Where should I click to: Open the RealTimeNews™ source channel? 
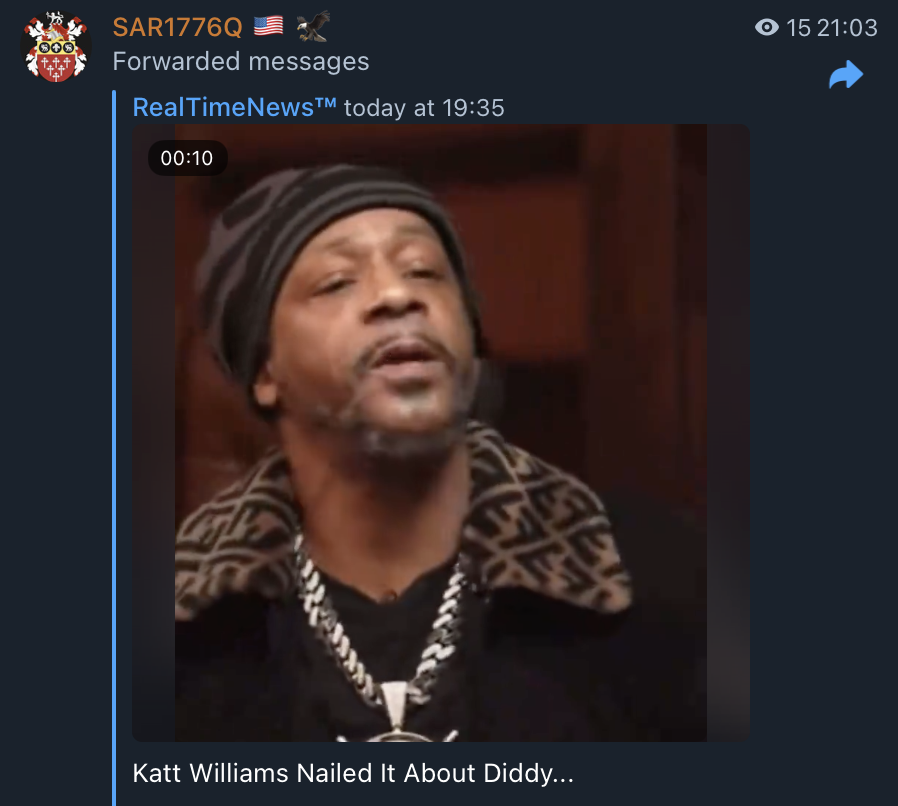pos(234,108)
